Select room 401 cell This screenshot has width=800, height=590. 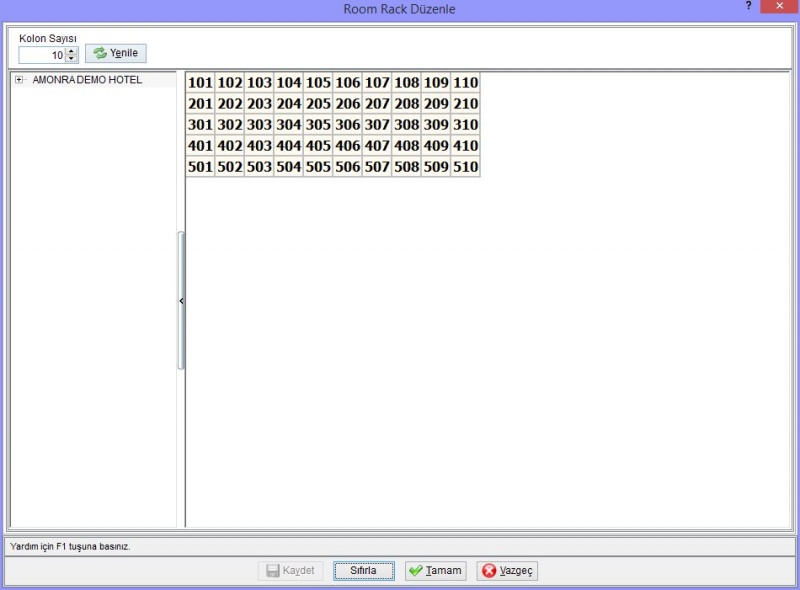click(x=200, y=145)
